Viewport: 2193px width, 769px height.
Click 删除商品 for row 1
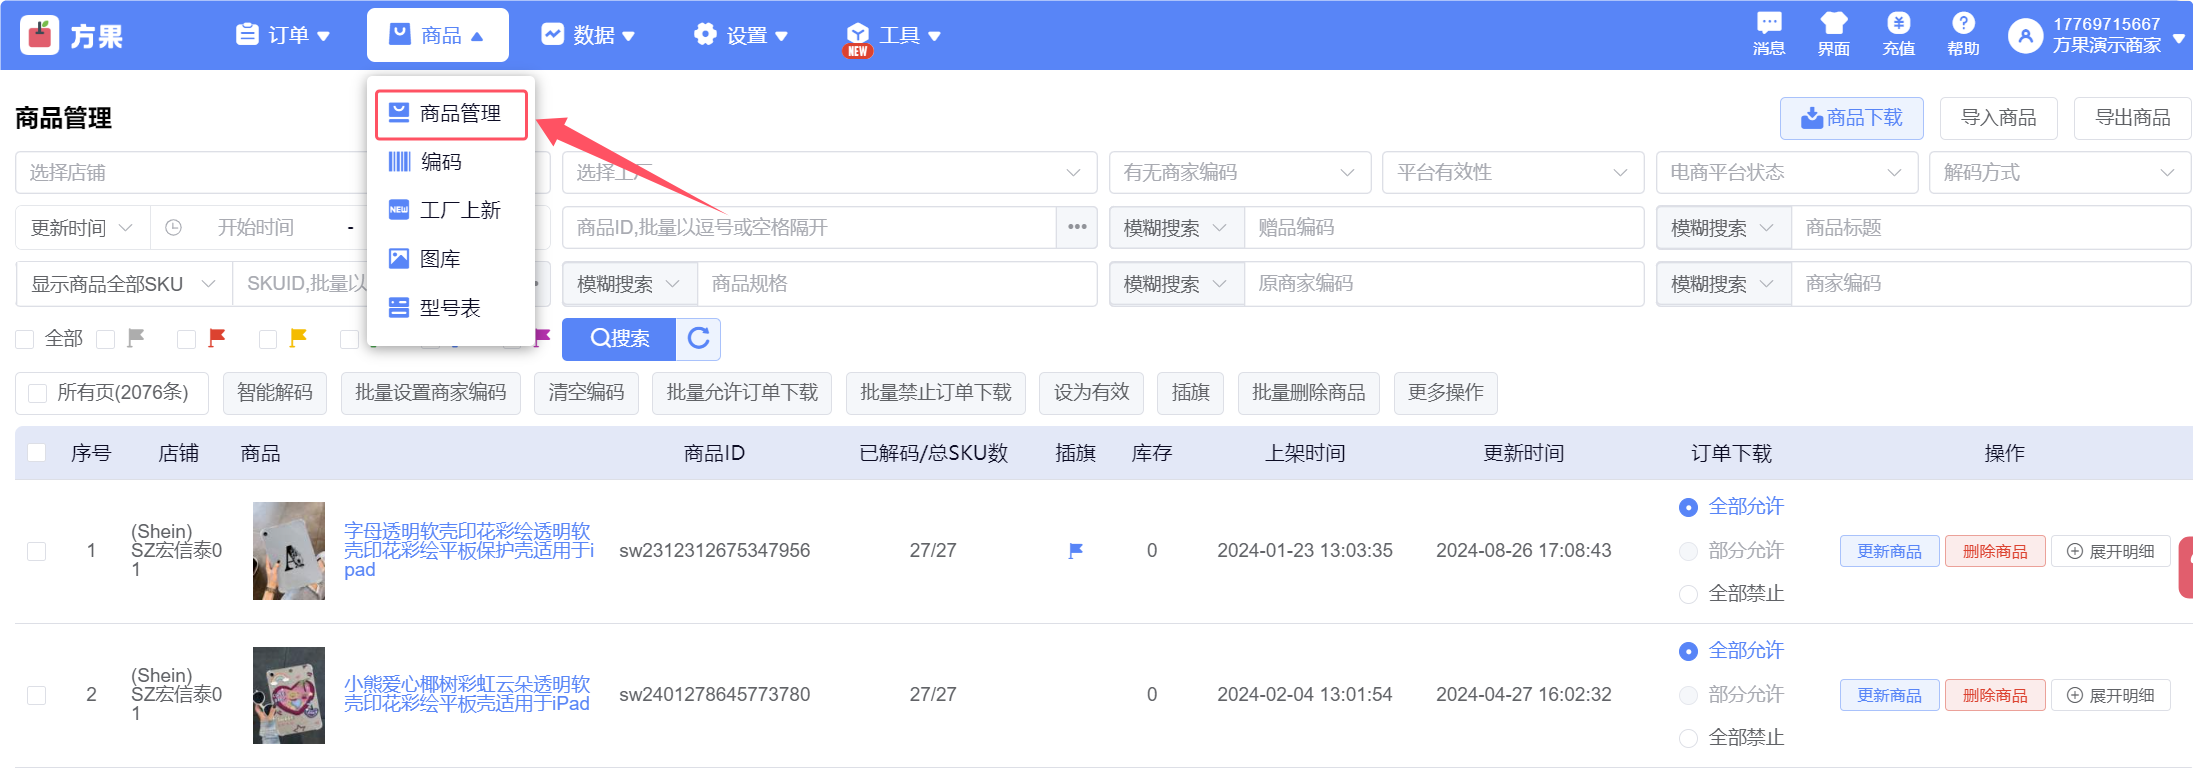pos(1994,551)
